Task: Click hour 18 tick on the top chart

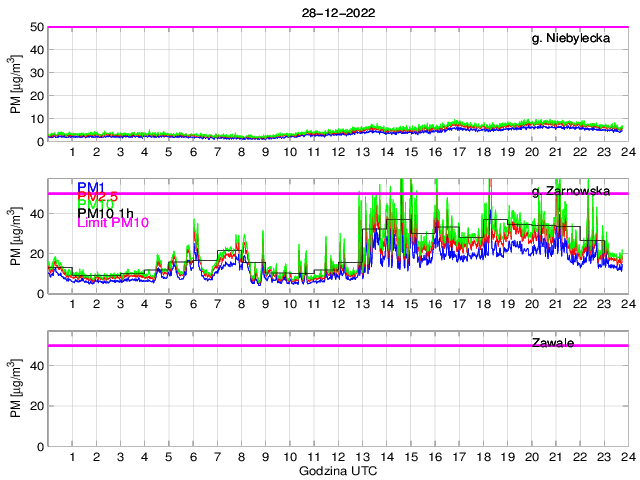Action: click(483, 152)
